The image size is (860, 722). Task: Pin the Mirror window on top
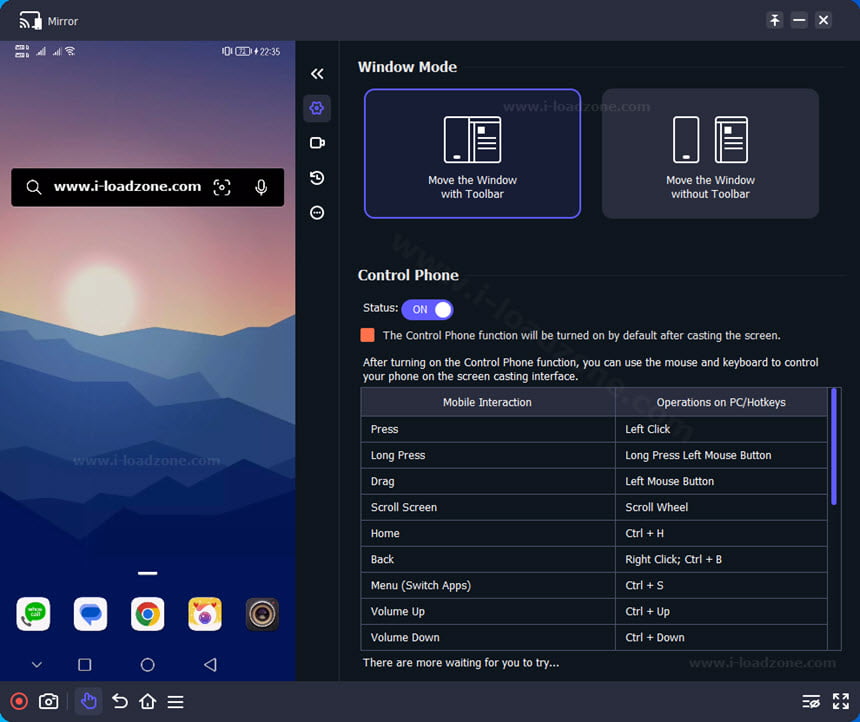click(774, 20)
